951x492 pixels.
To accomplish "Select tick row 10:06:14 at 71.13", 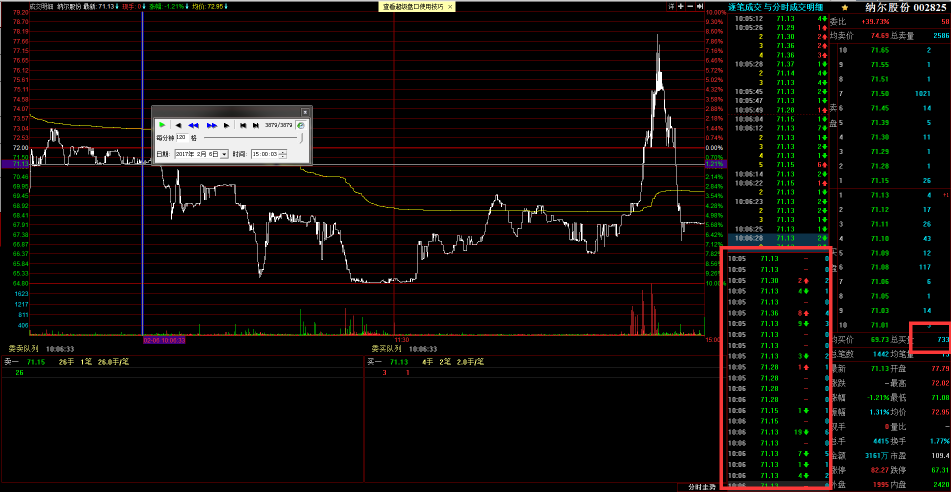I will click(x=778, y=174).
